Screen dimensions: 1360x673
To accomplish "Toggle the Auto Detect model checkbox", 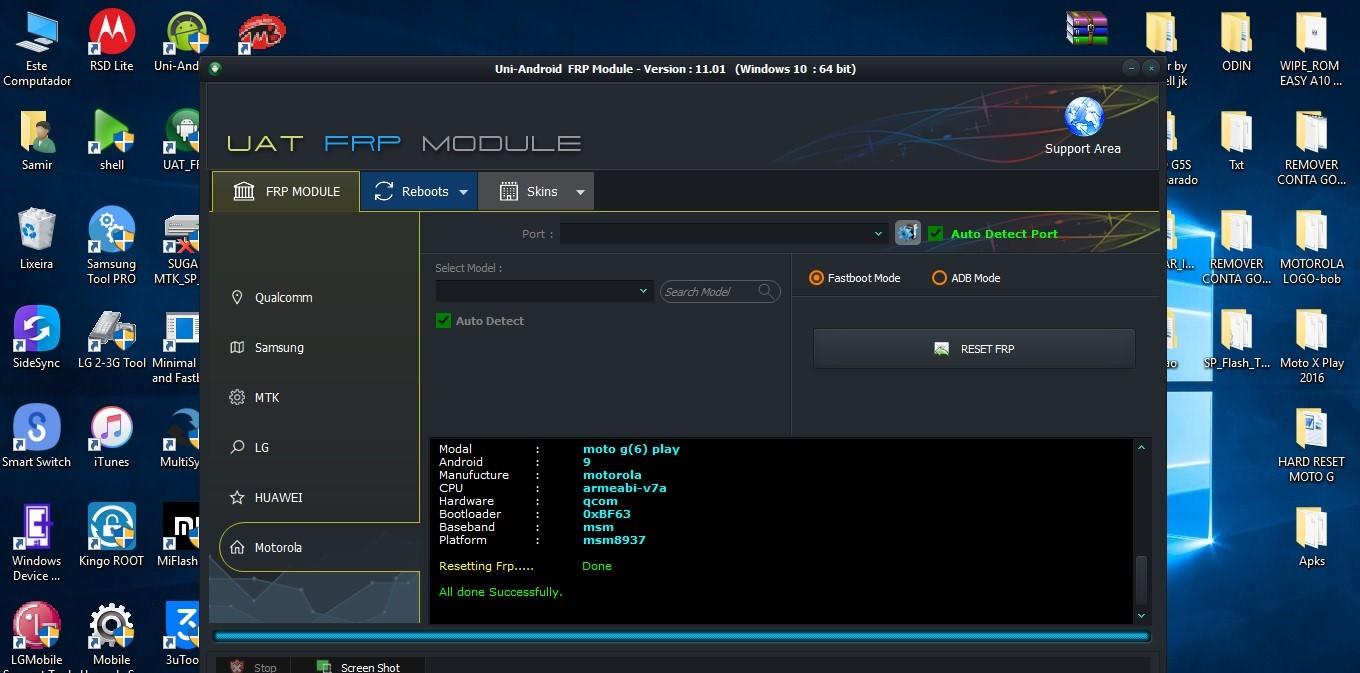I will click(443, 321).
